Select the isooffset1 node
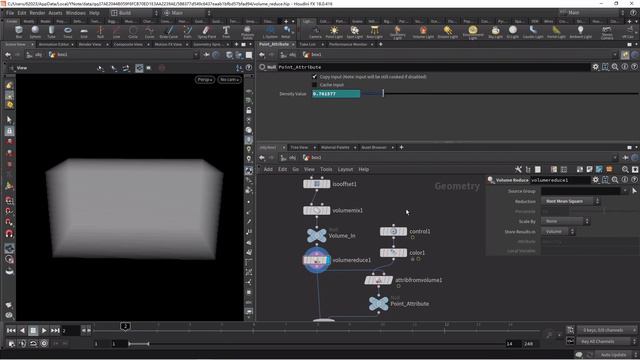 316,184
